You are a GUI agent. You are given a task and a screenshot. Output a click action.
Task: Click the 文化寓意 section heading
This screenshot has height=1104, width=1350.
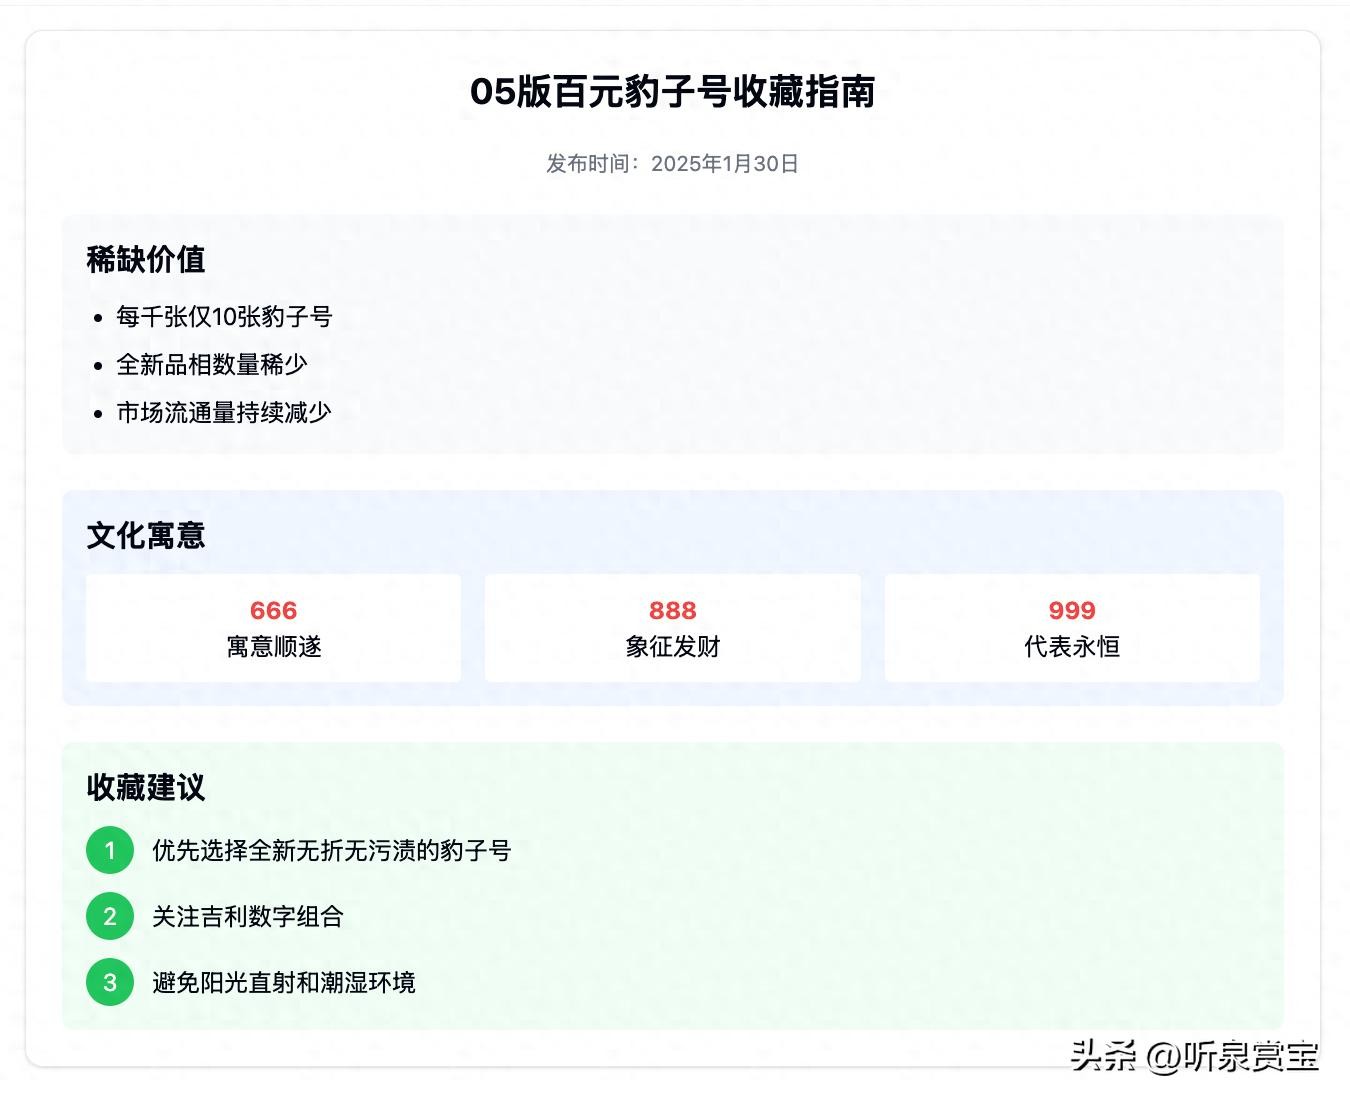click(x=146, y=536)
